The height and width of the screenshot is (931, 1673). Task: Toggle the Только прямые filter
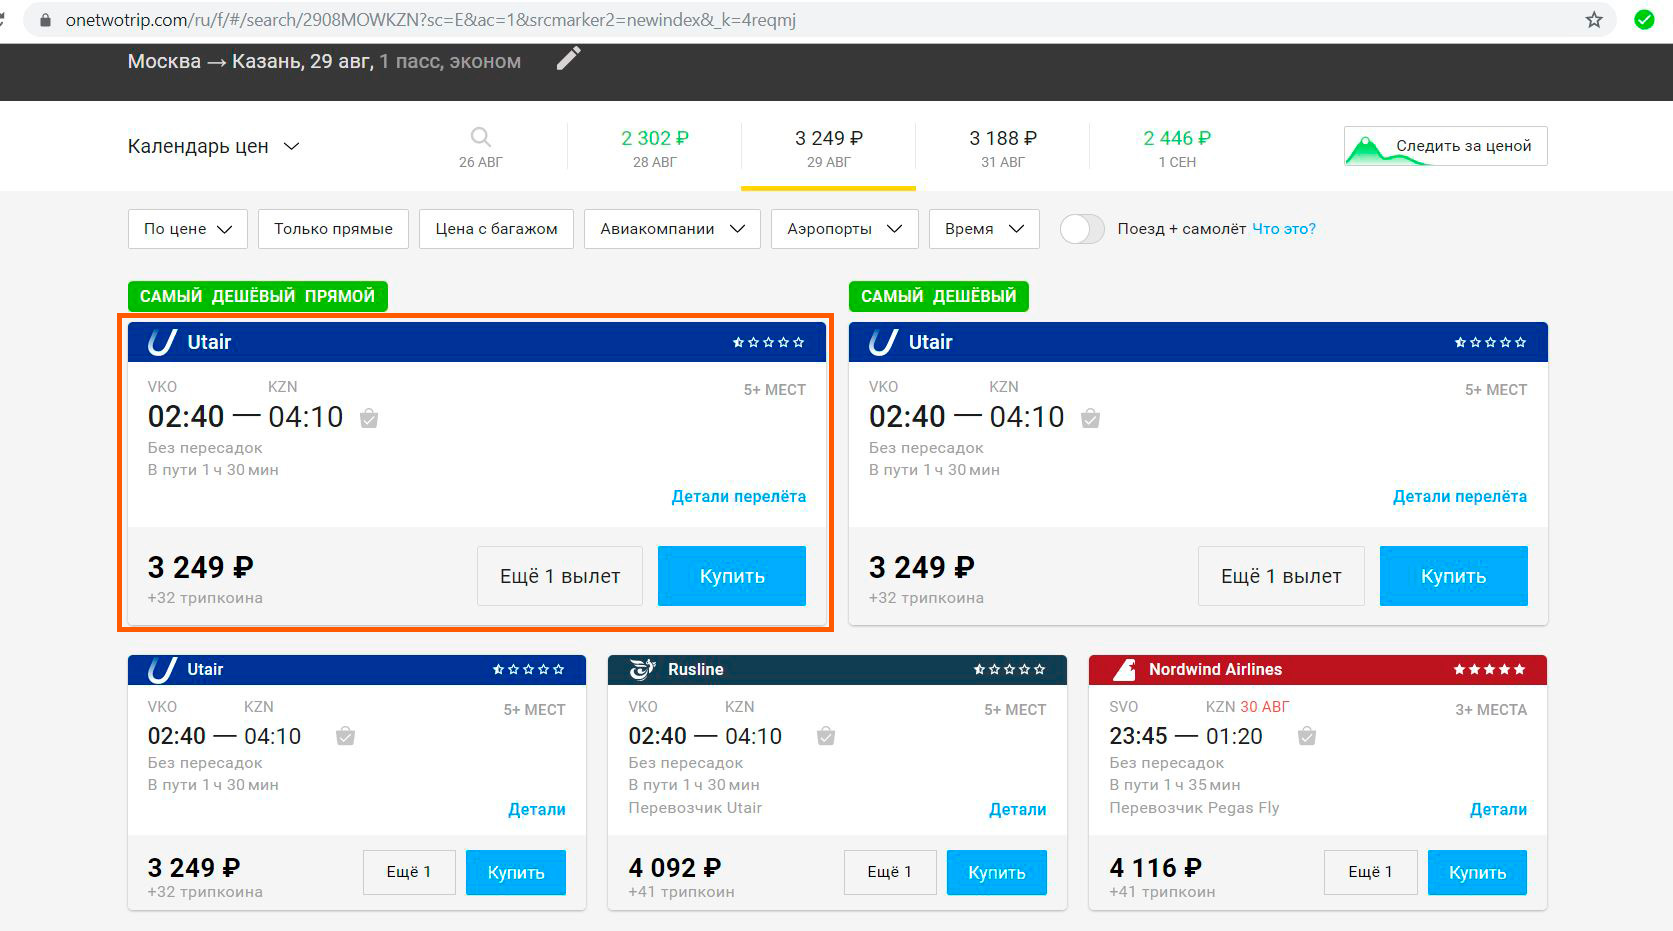(333, 229)
